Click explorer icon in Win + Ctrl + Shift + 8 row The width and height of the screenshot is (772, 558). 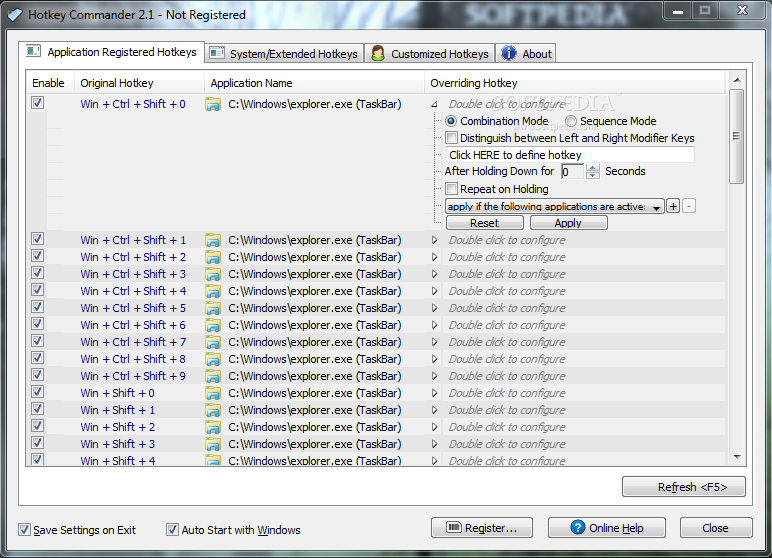click(213, 360)
